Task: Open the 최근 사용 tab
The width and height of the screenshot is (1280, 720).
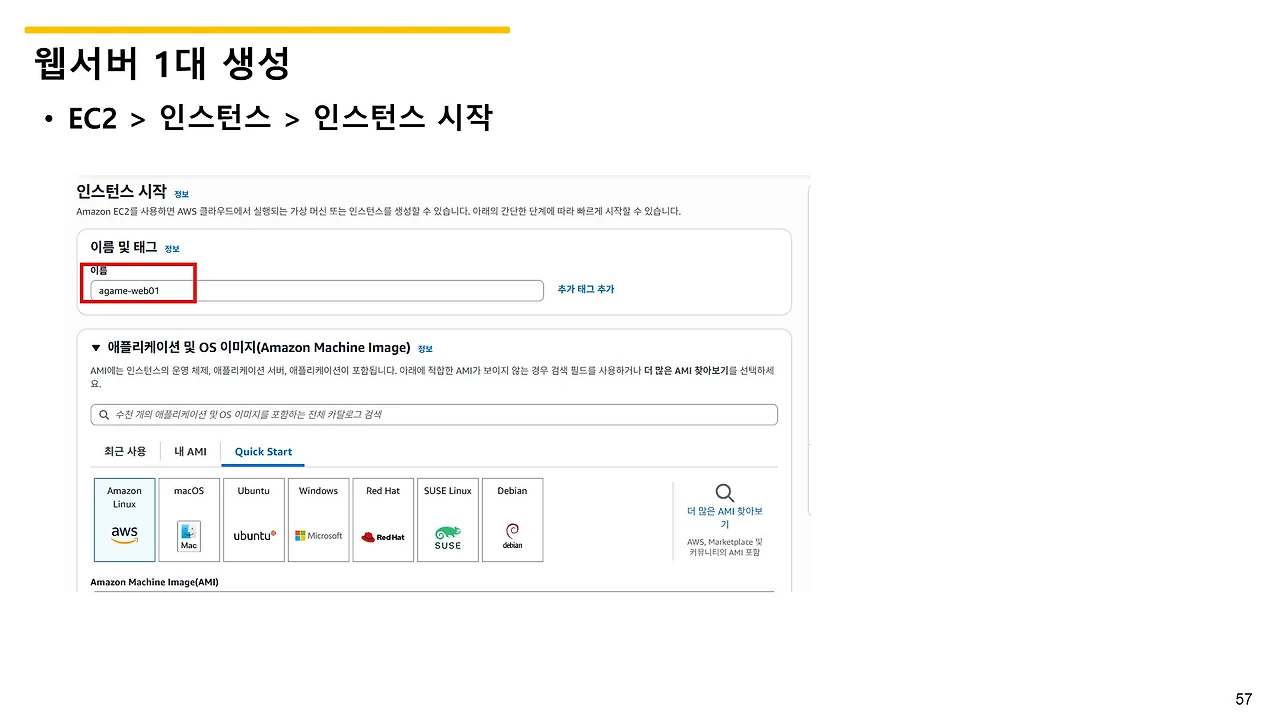Action: click(x=124, y=451)
